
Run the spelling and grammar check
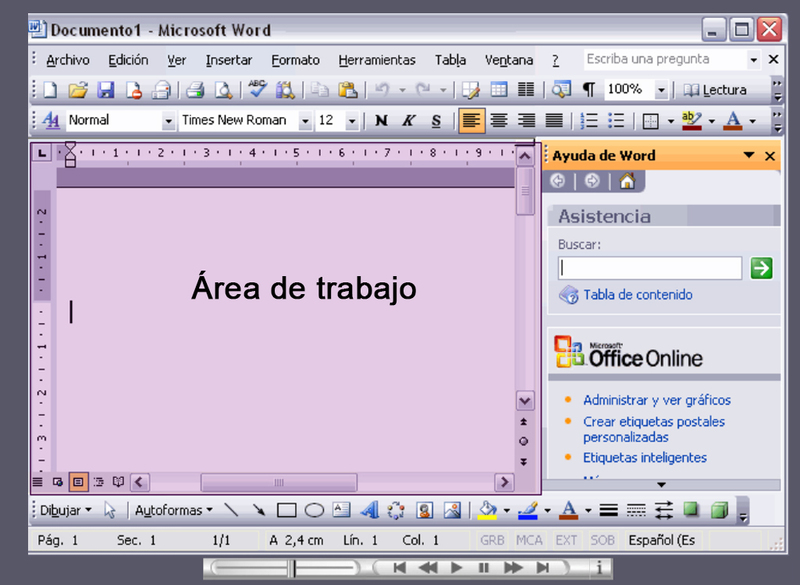[x=258, y=90]
